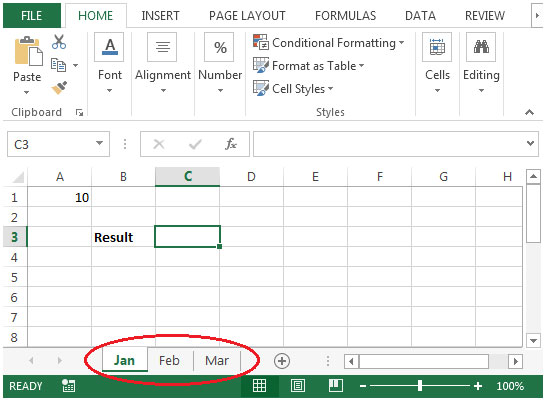Click the Paste clipboard icon
This screenshot has height=400, width=546.
(28, 52)
